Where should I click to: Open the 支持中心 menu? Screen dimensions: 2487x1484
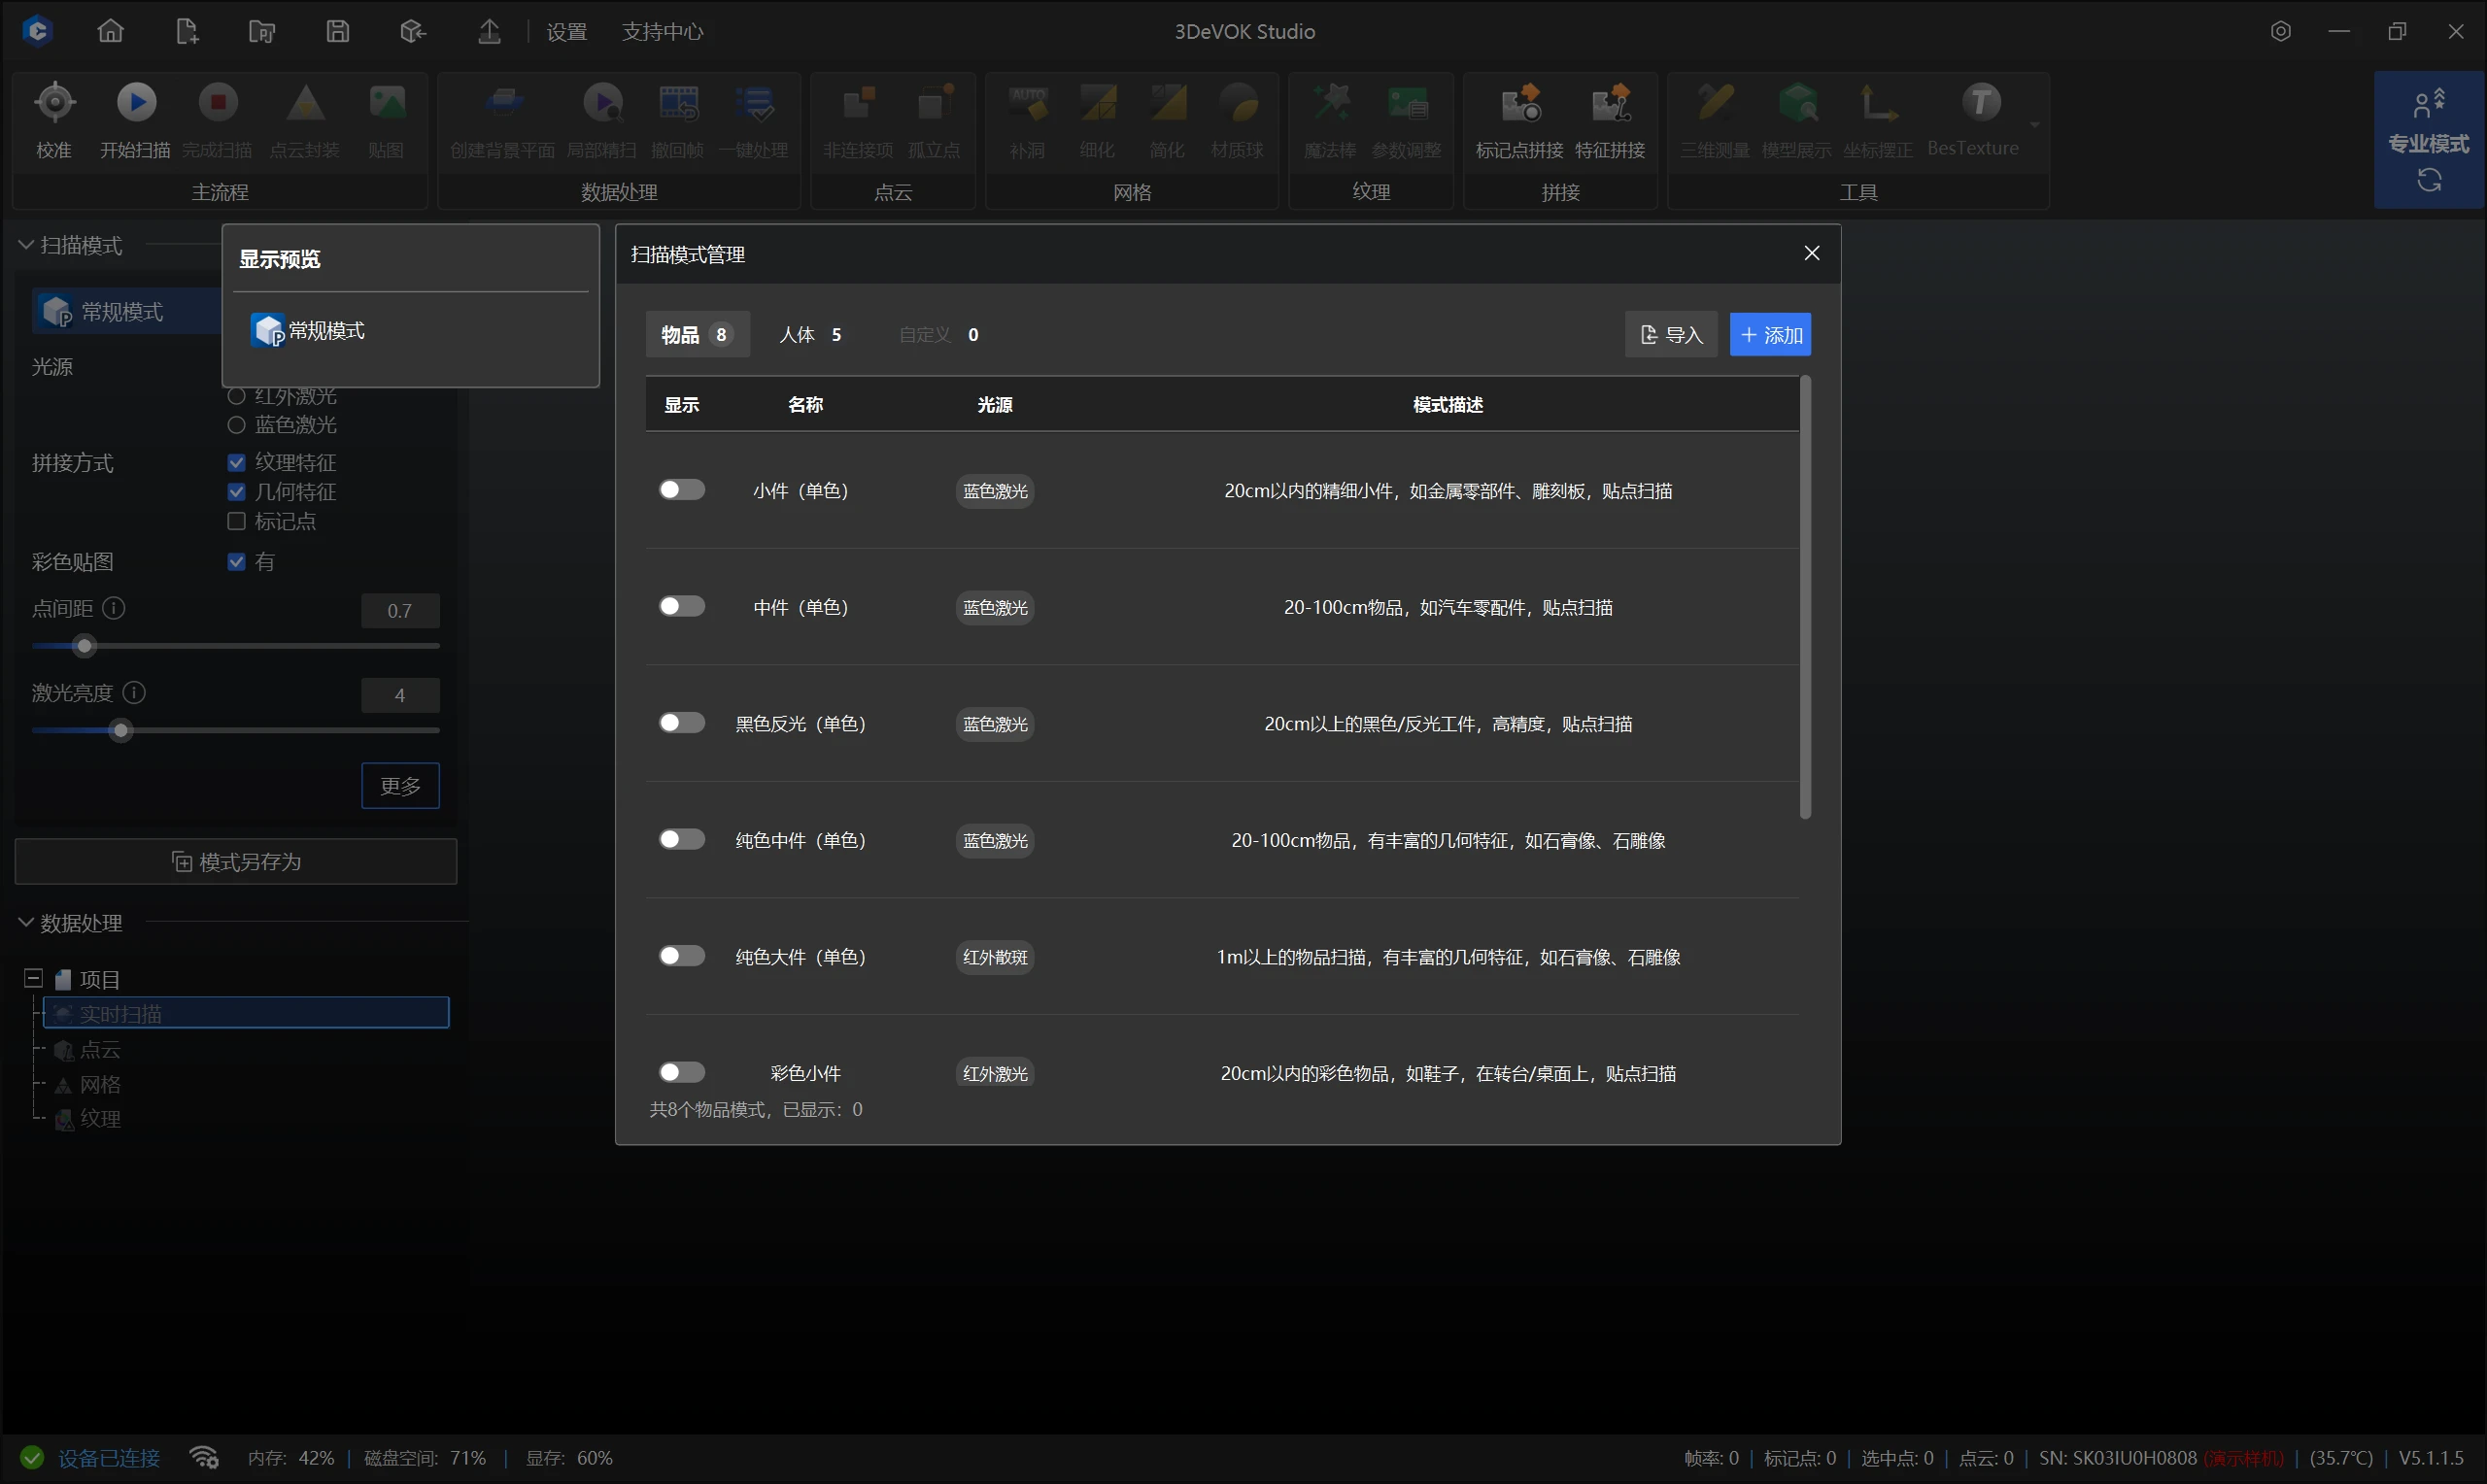tap(662, 32)
